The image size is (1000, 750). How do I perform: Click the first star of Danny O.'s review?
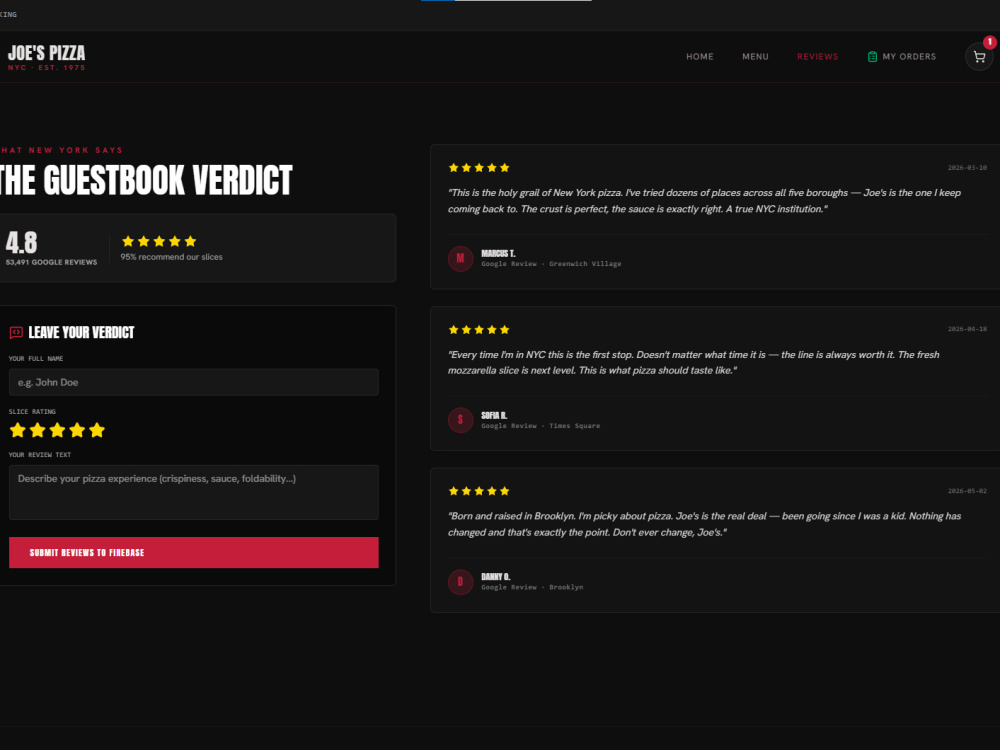[453, 491]
